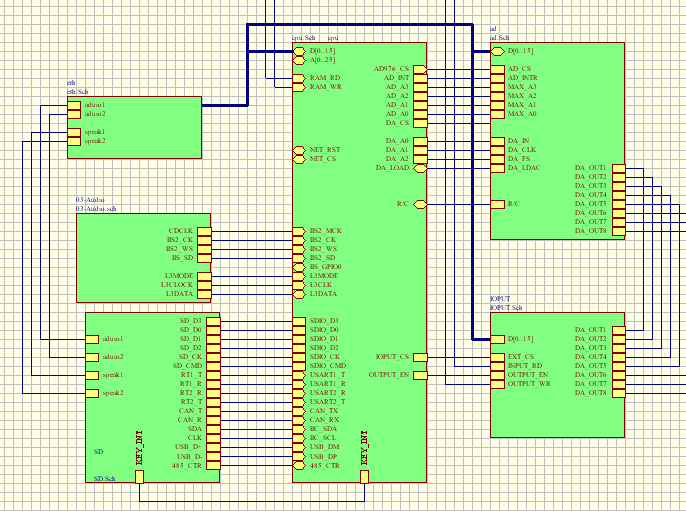Click the wire connecting both KEY_INT ports
The width and height of the screenshot is (686, 511).
250,498
